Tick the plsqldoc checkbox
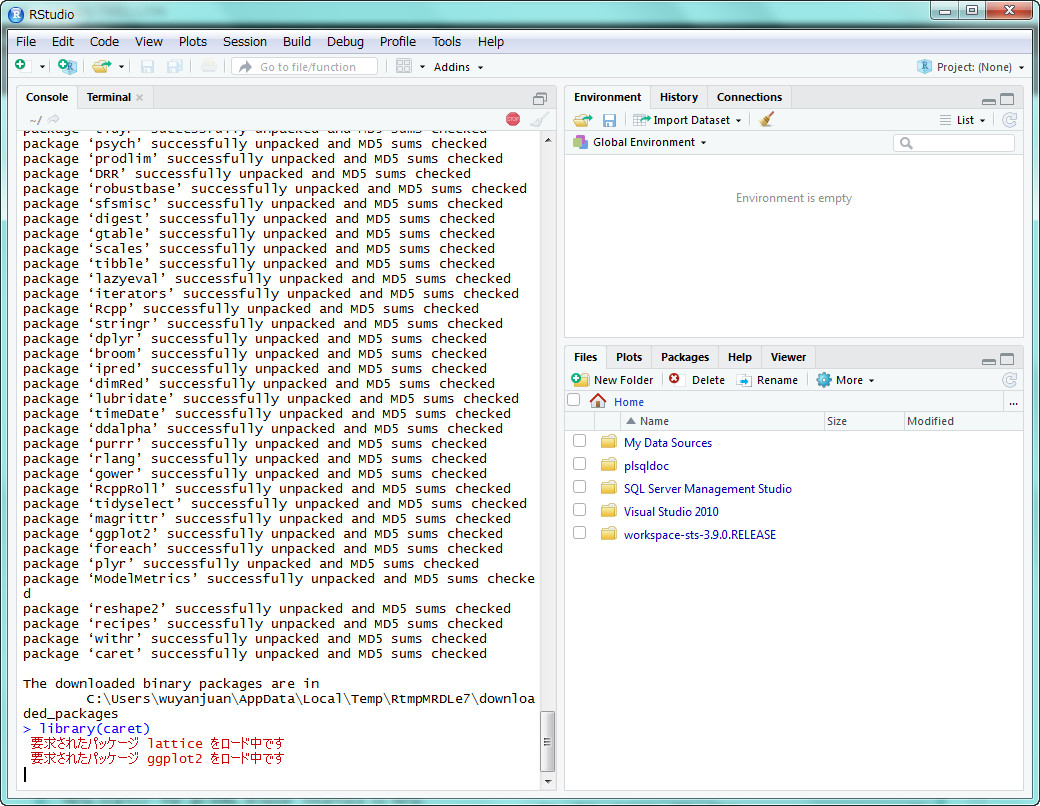This screenshot has height=806, width=1040. (579, 464)
